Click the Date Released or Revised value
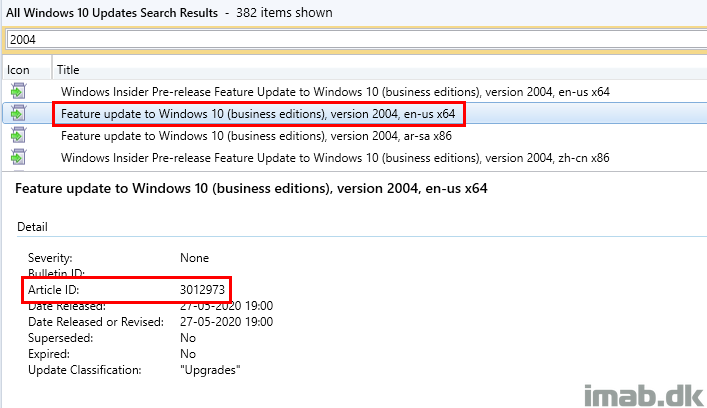 pyautogui.click(x=226, y=322)
